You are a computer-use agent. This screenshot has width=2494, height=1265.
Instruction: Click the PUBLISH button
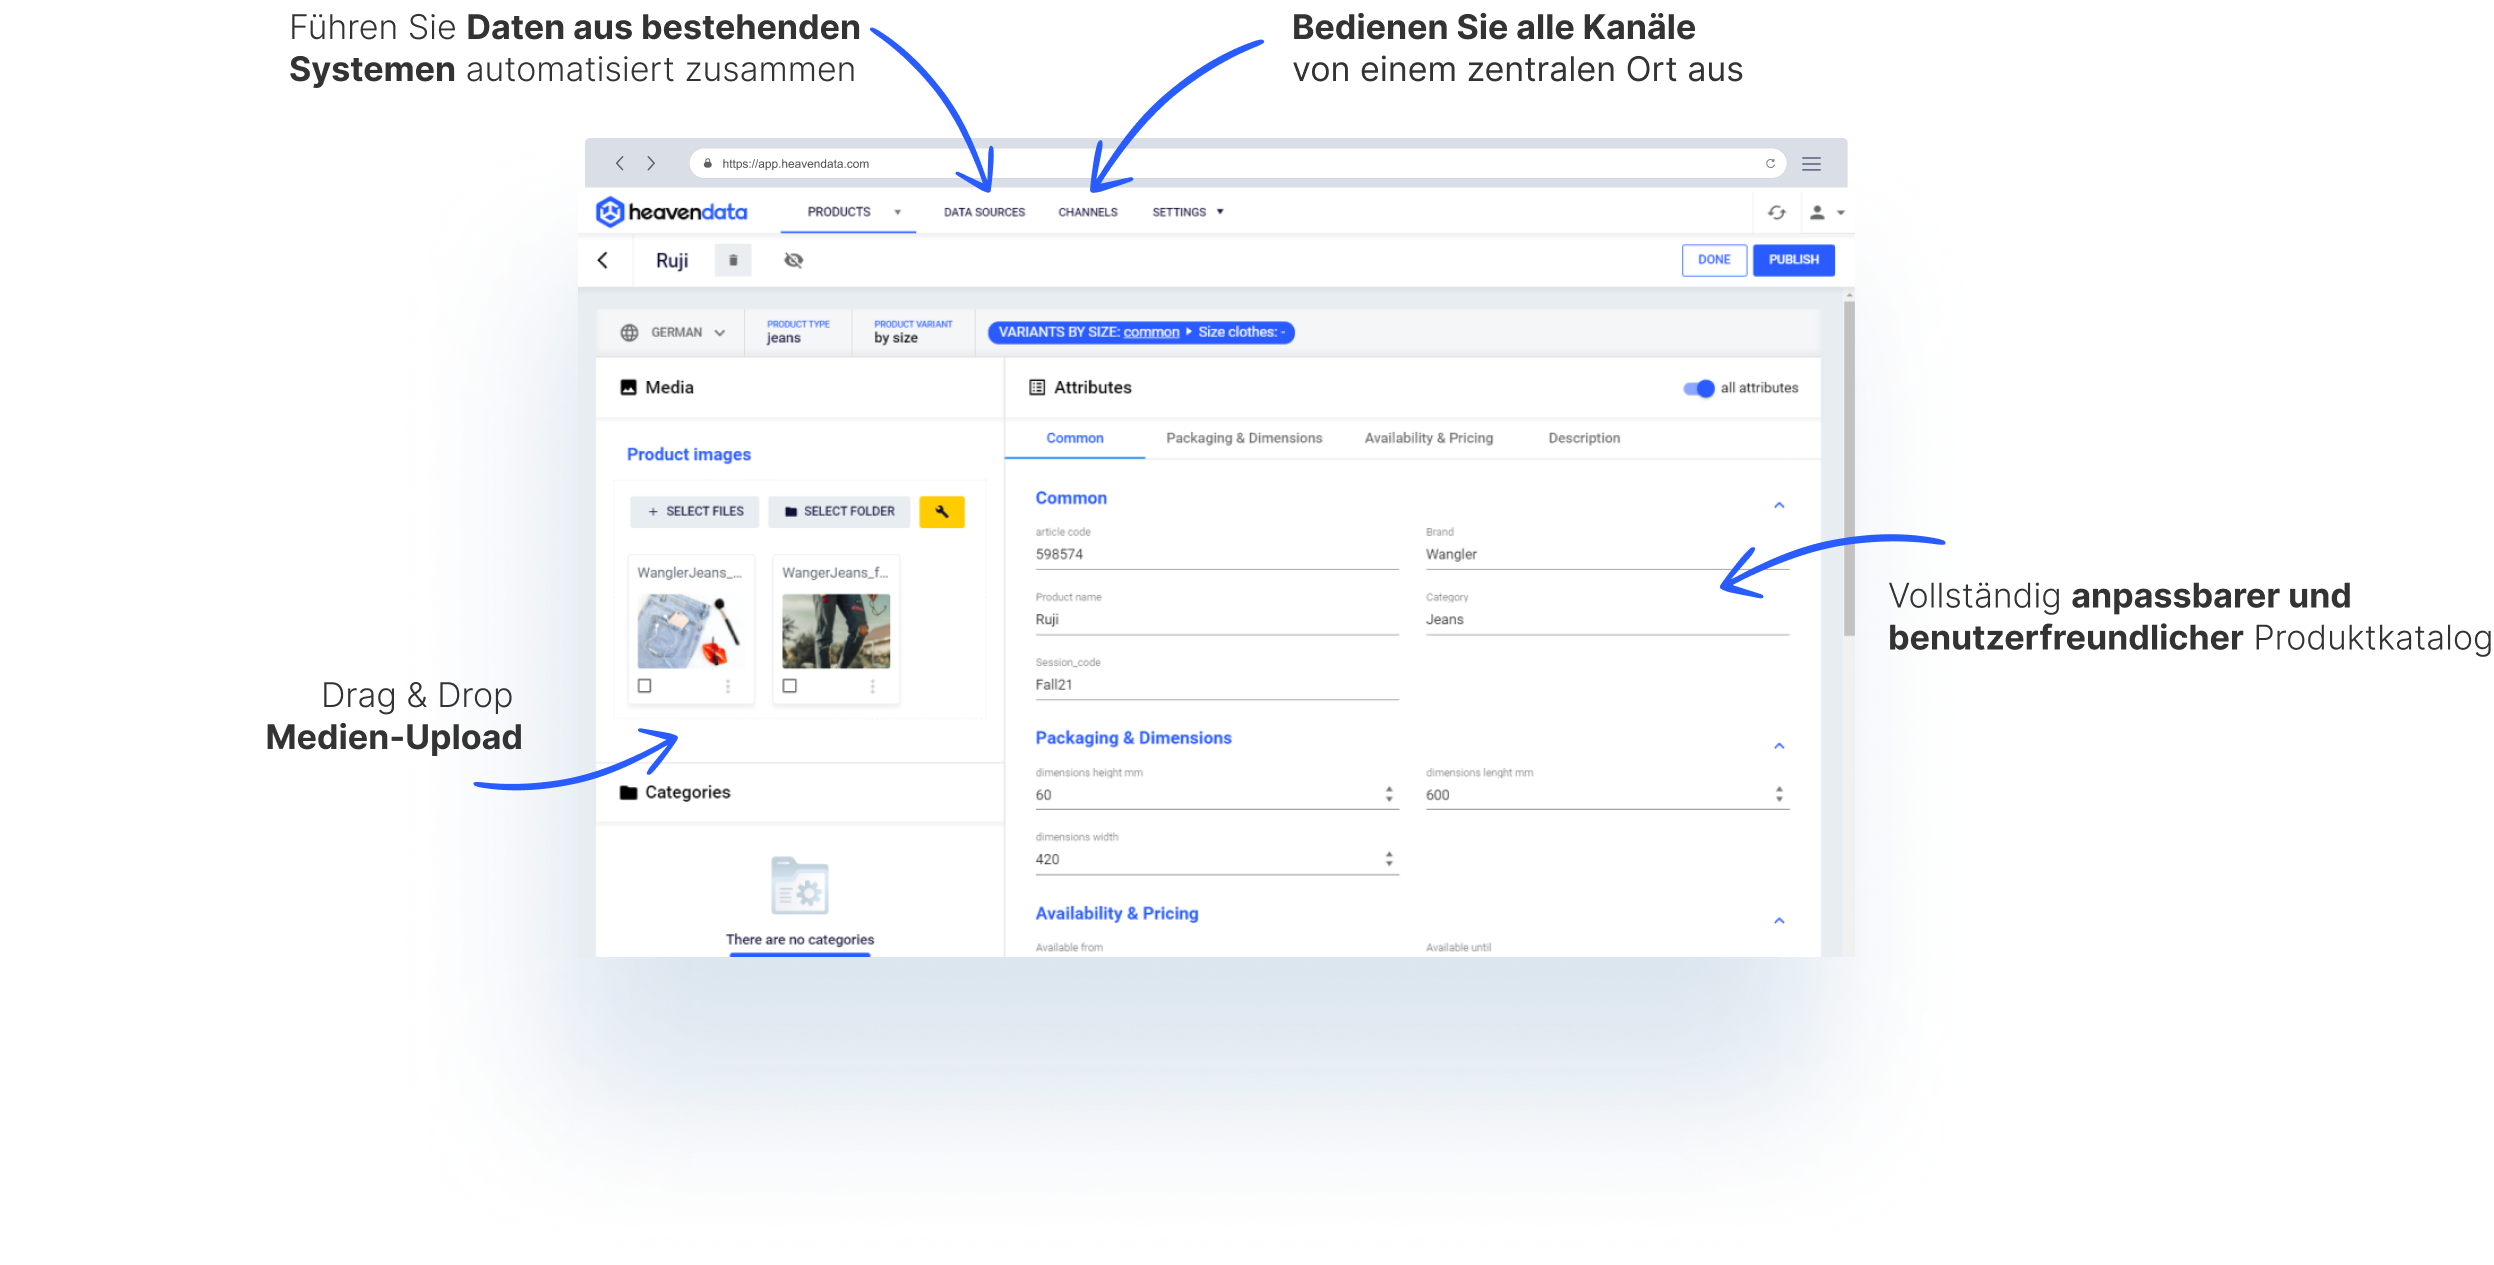pyautogui.click(x=1793, y=260)
